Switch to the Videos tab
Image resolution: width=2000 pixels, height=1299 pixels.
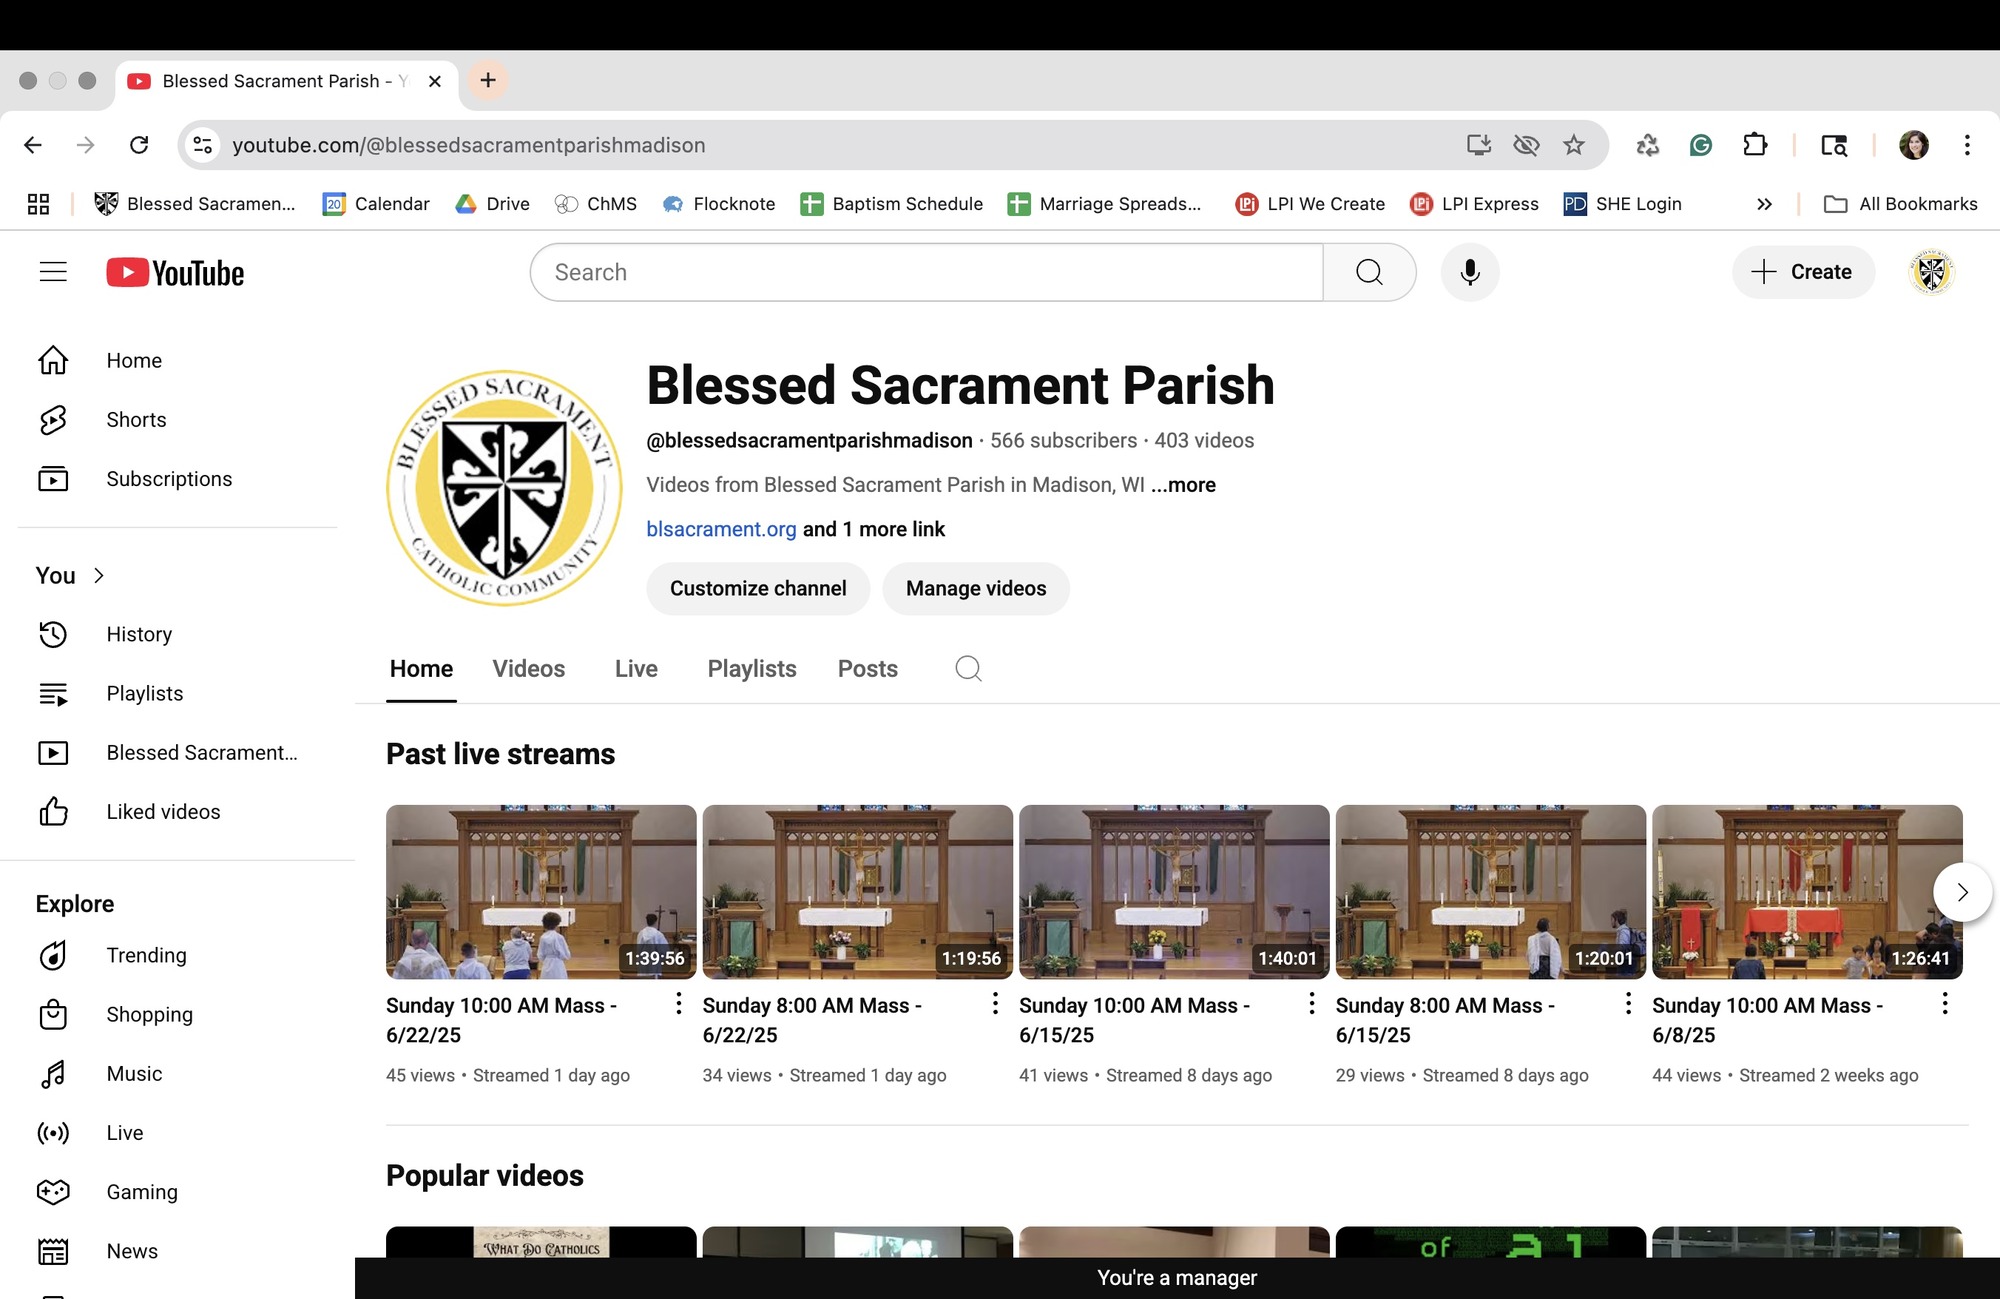click(x=529, y=669)
